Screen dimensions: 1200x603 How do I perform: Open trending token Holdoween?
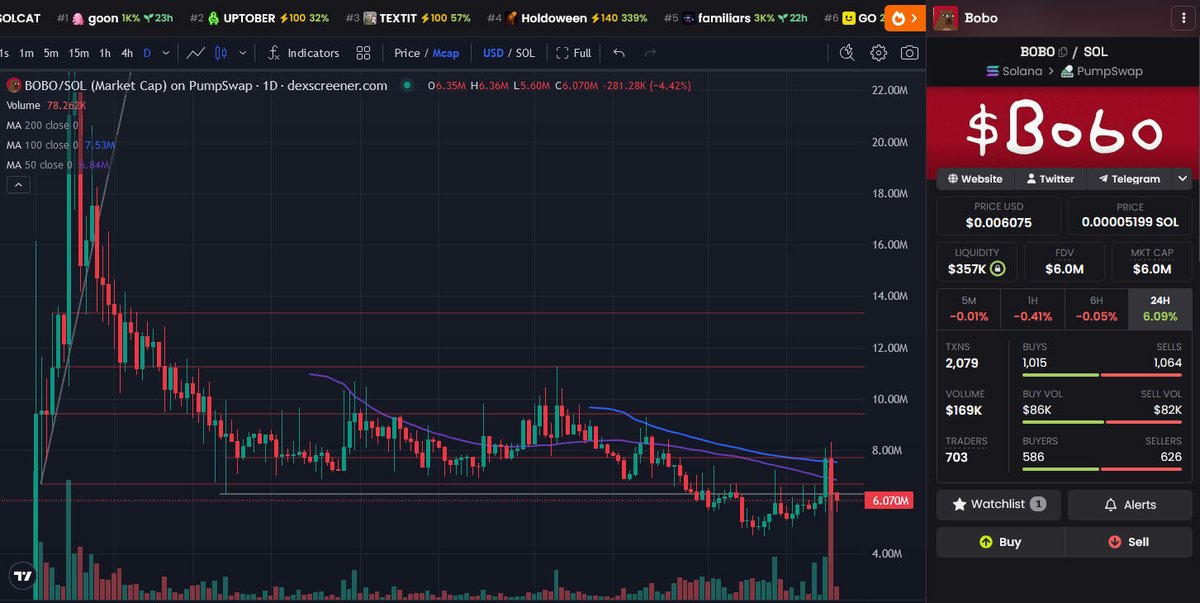click(567, 18)
